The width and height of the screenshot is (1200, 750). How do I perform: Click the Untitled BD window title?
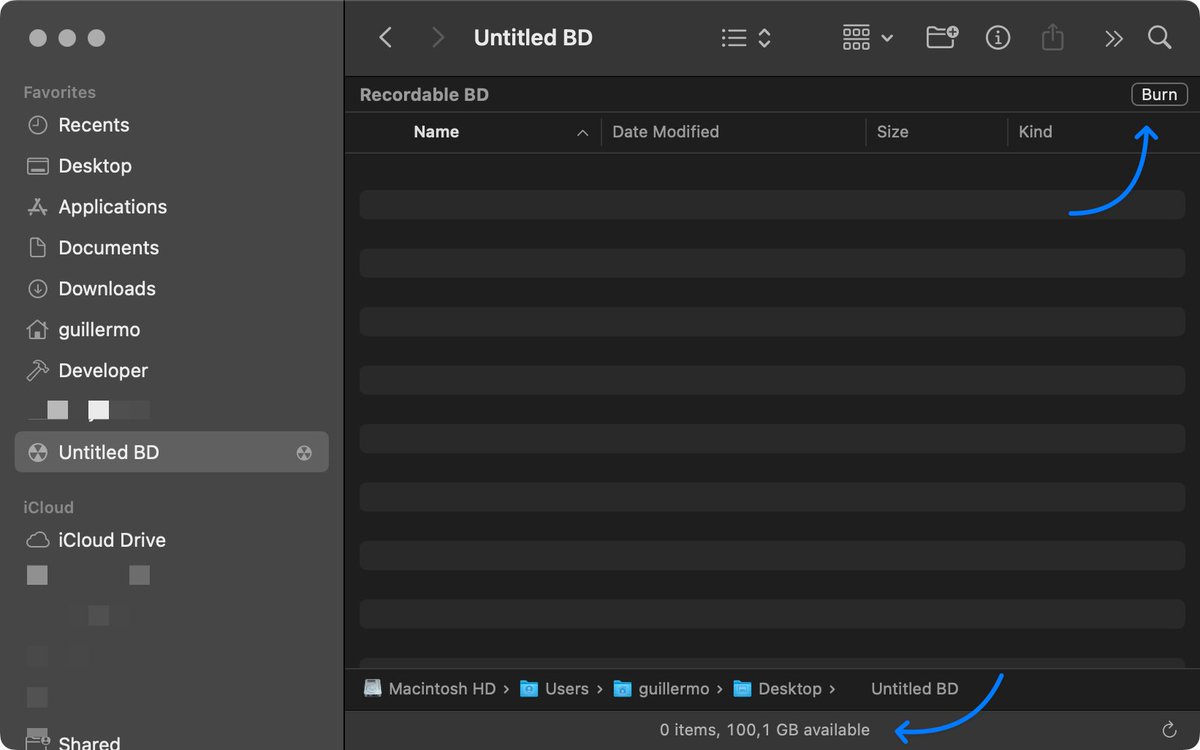click(533, 38)
